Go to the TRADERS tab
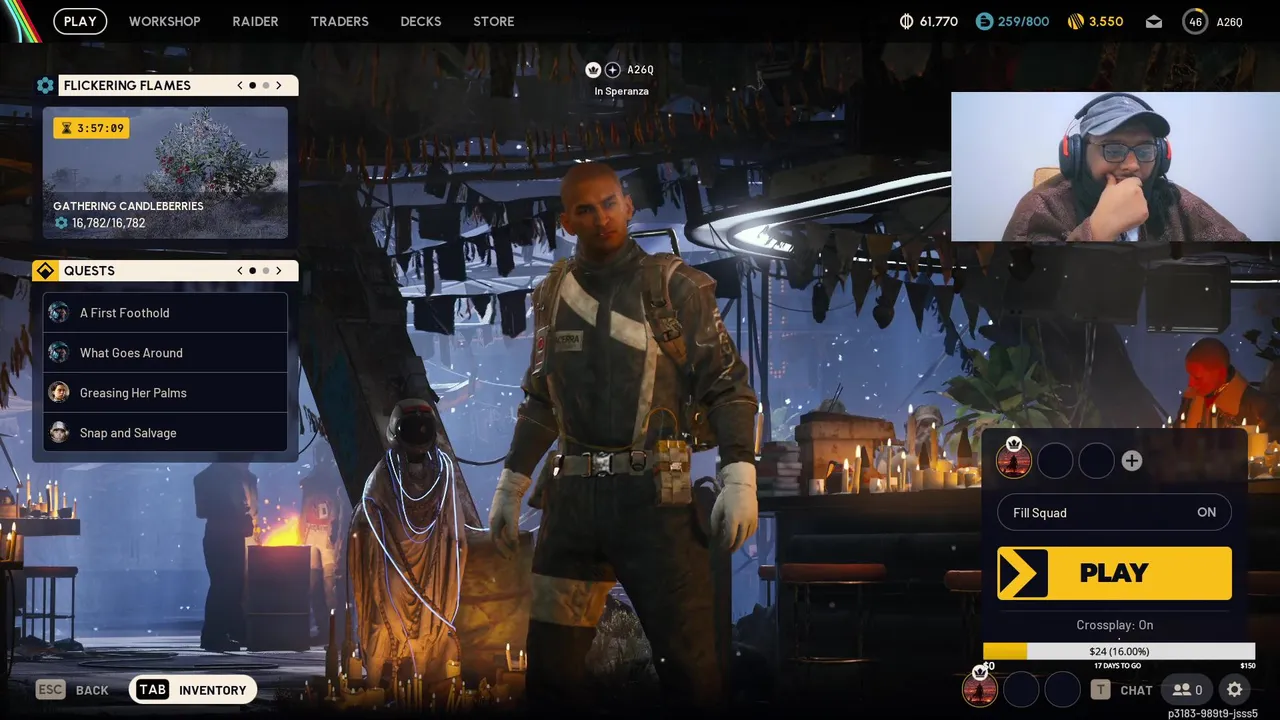This screenshot has width=1280, height=720. pos(339,21)
